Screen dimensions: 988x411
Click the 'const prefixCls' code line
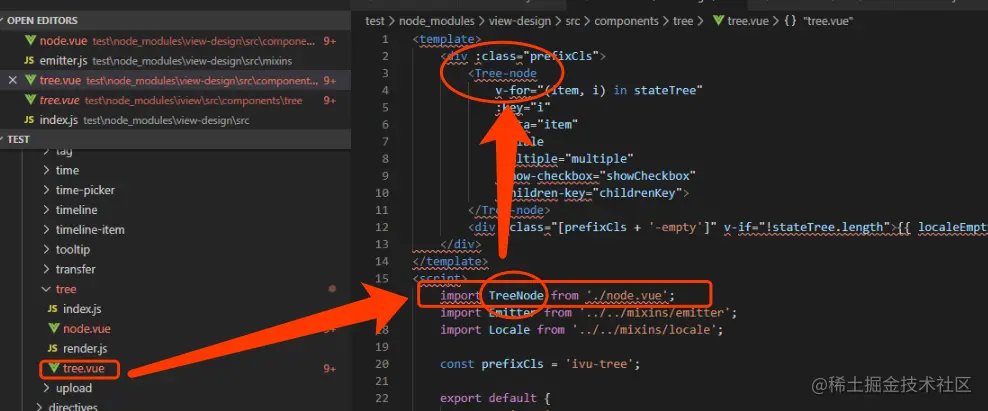coord(540,364)
